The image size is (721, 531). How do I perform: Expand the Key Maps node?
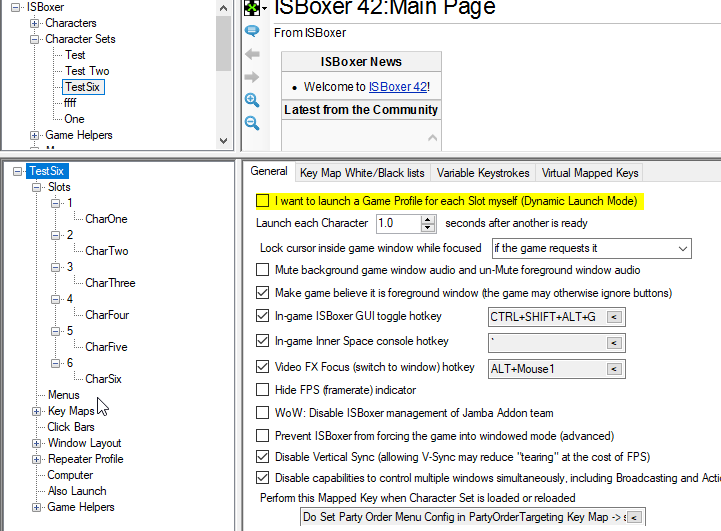click(x=37, y=411)
